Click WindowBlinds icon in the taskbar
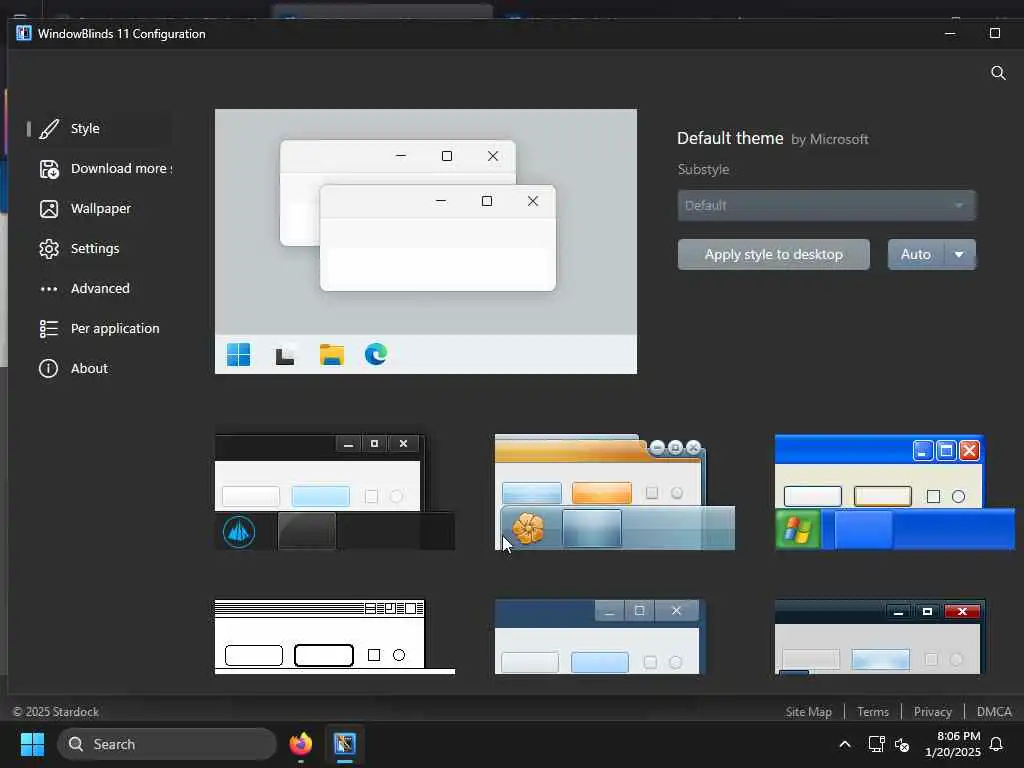This screenshot has height=768, width=1024. point(345,744)
